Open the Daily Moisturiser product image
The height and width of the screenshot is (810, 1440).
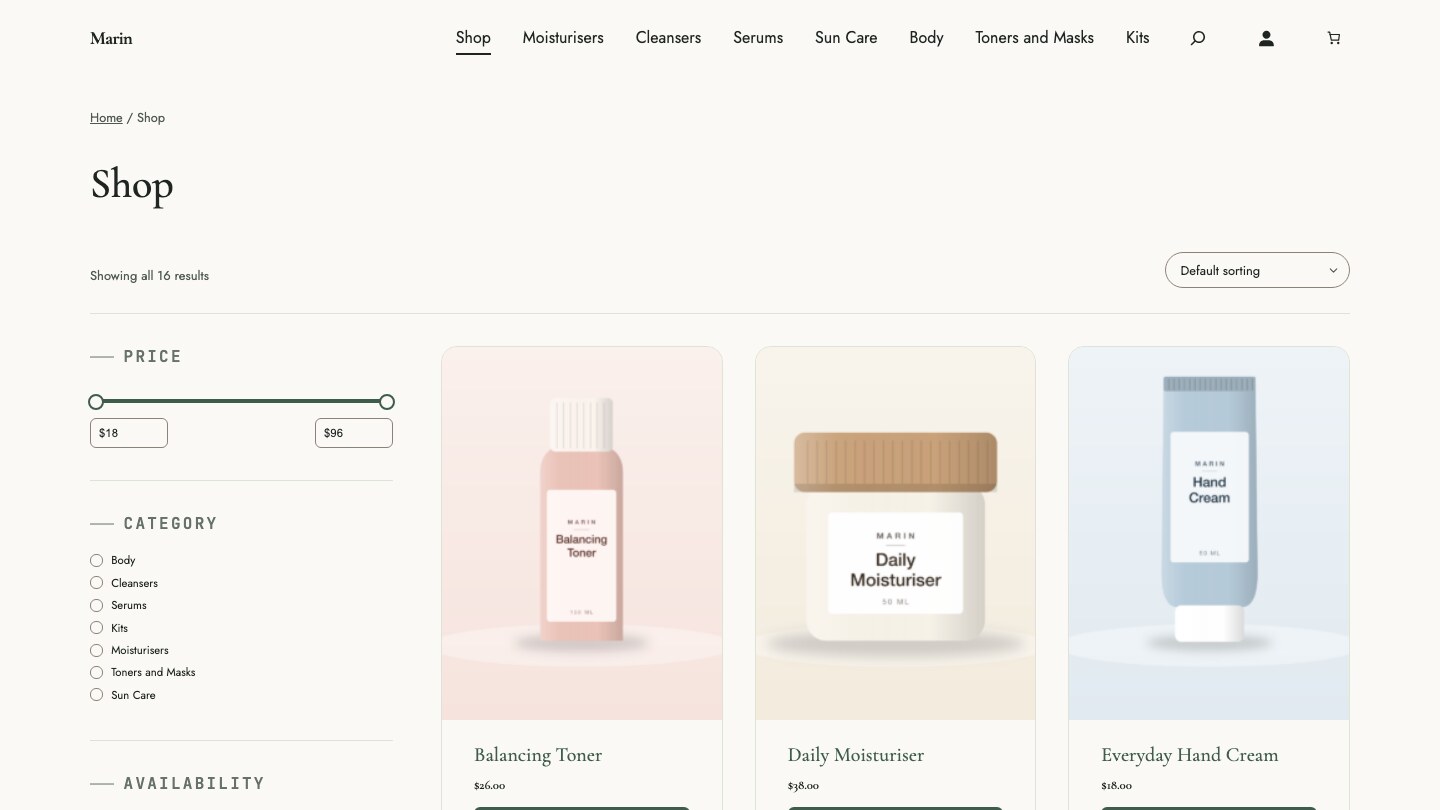[x=895, y=533]
